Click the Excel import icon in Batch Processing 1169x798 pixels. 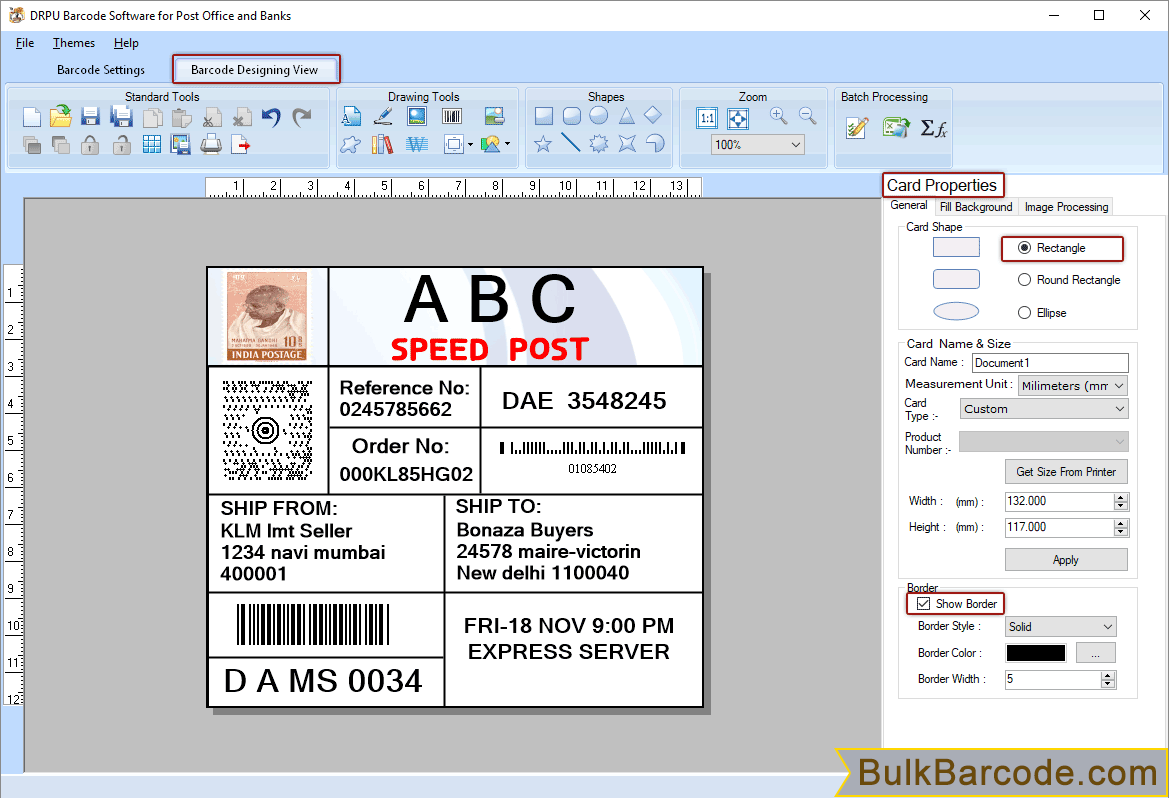896,128
